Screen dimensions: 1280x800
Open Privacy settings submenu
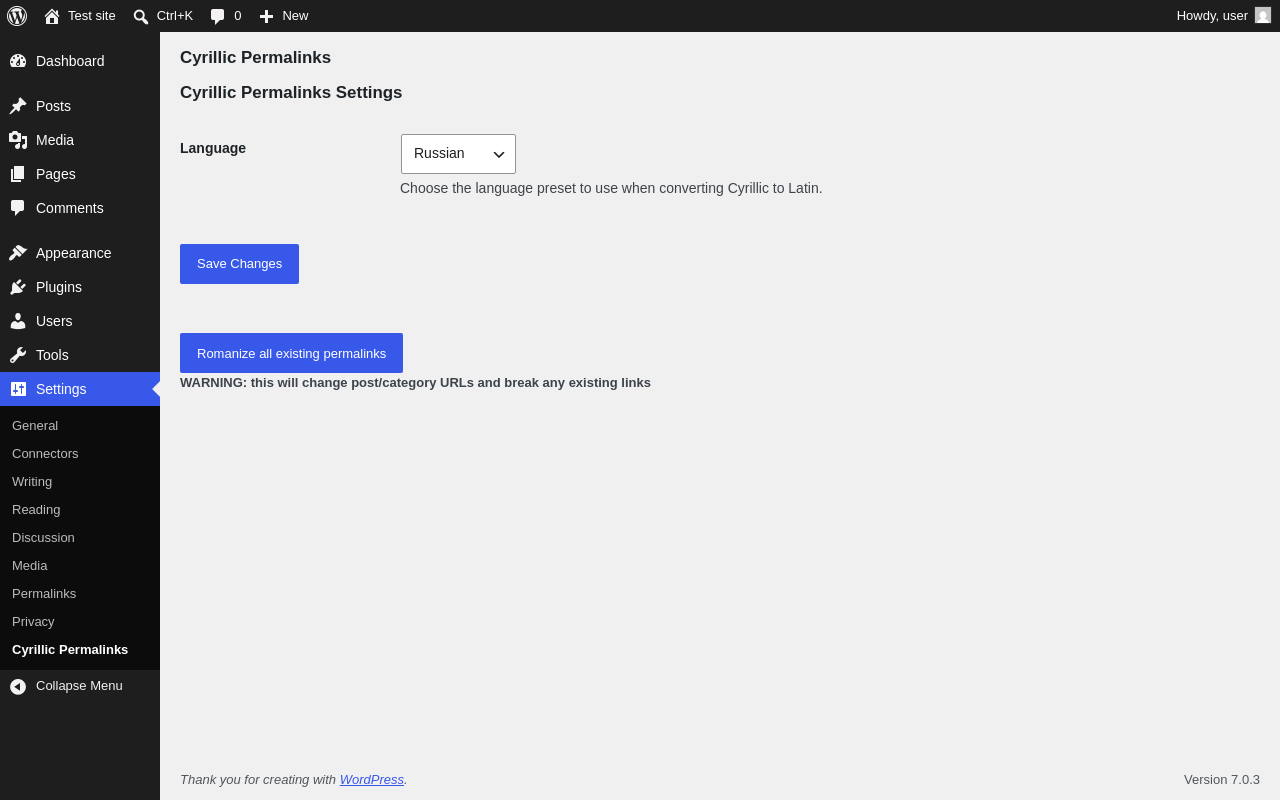tap(33, 621)
